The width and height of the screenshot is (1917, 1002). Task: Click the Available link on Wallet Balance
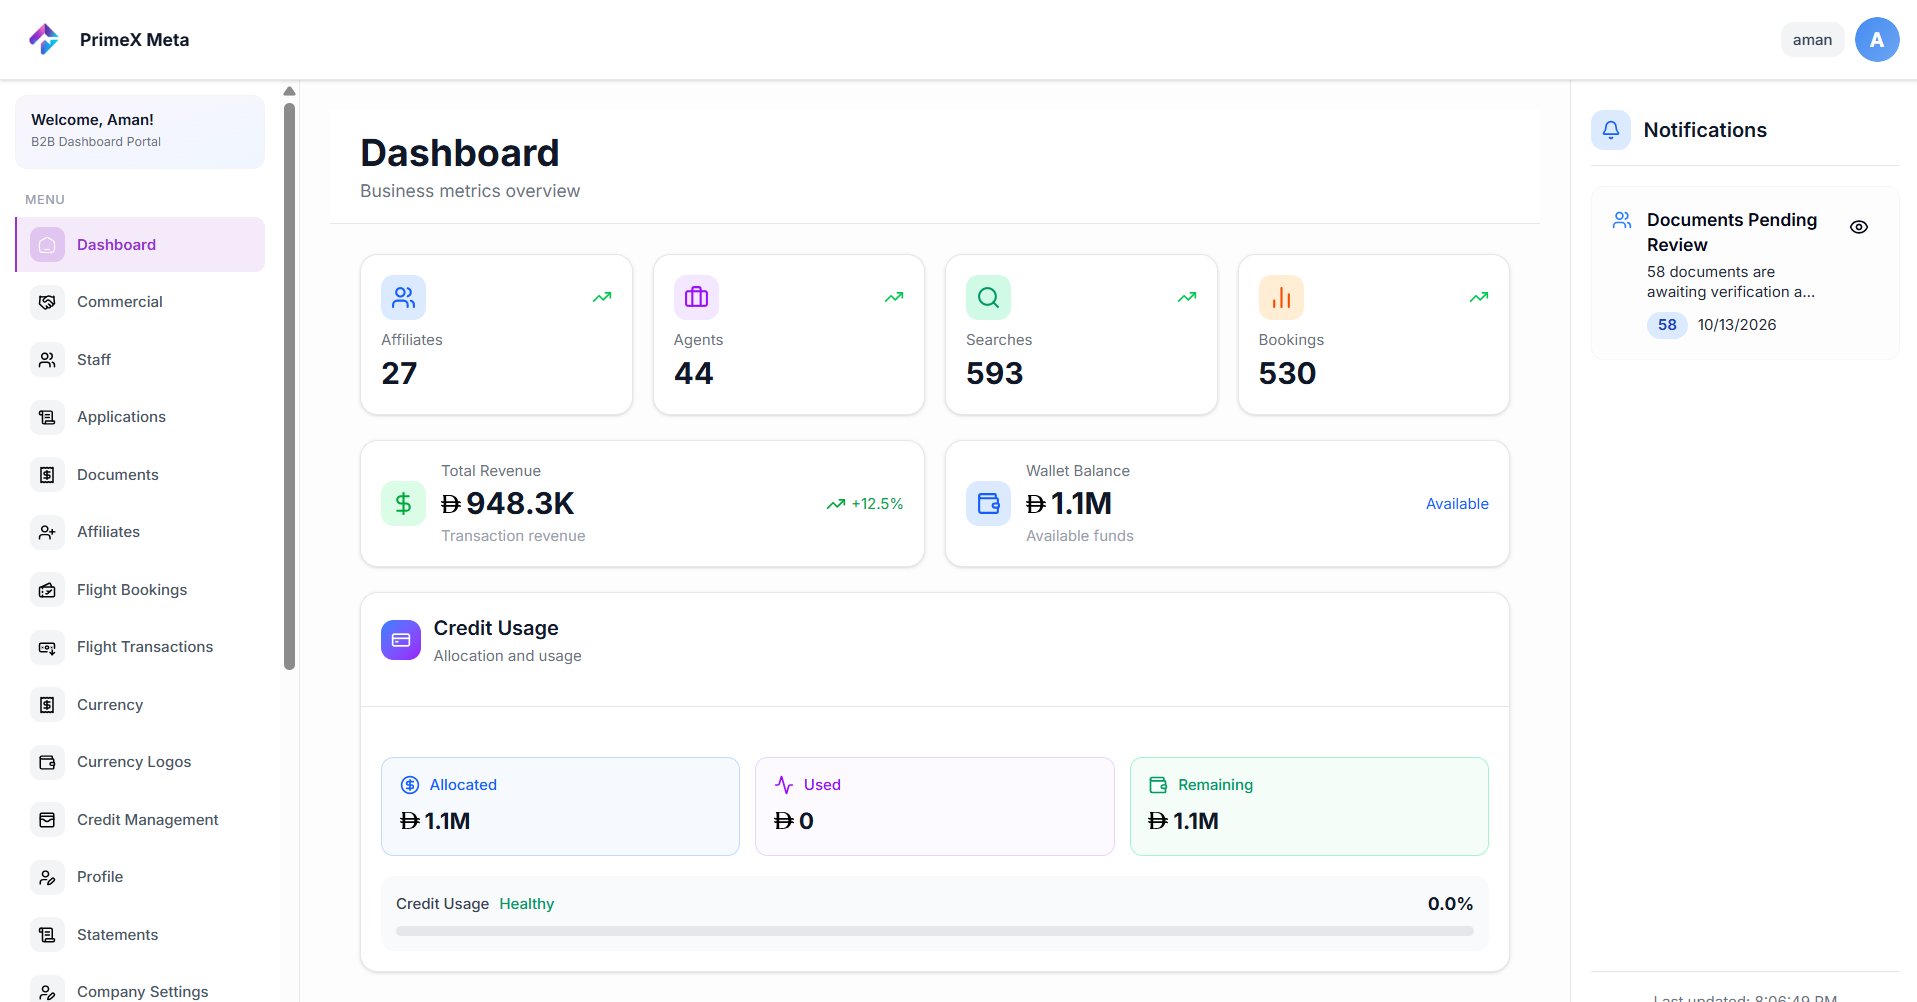(x=1457, y=504)
